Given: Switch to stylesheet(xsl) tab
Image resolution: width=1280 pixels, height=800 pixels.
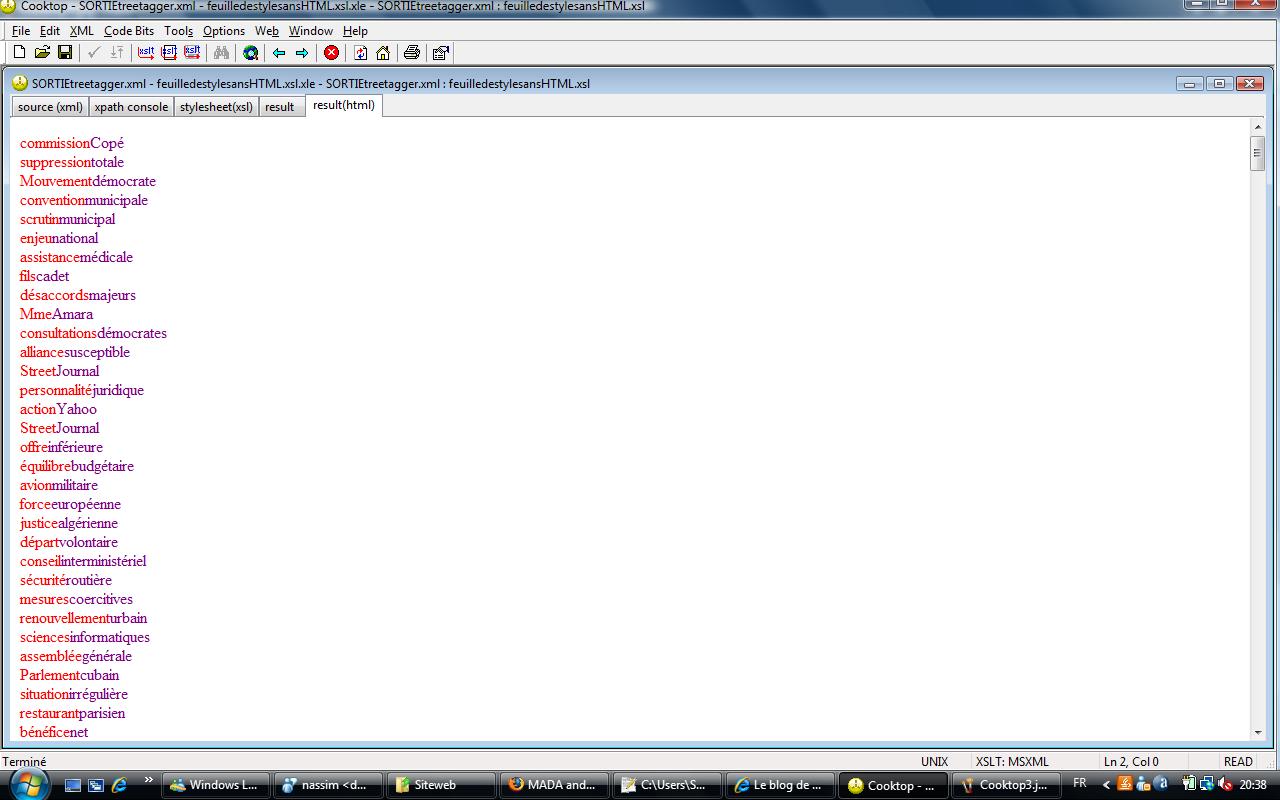Looking at the screenshot, I should click(x=216, y=107).
